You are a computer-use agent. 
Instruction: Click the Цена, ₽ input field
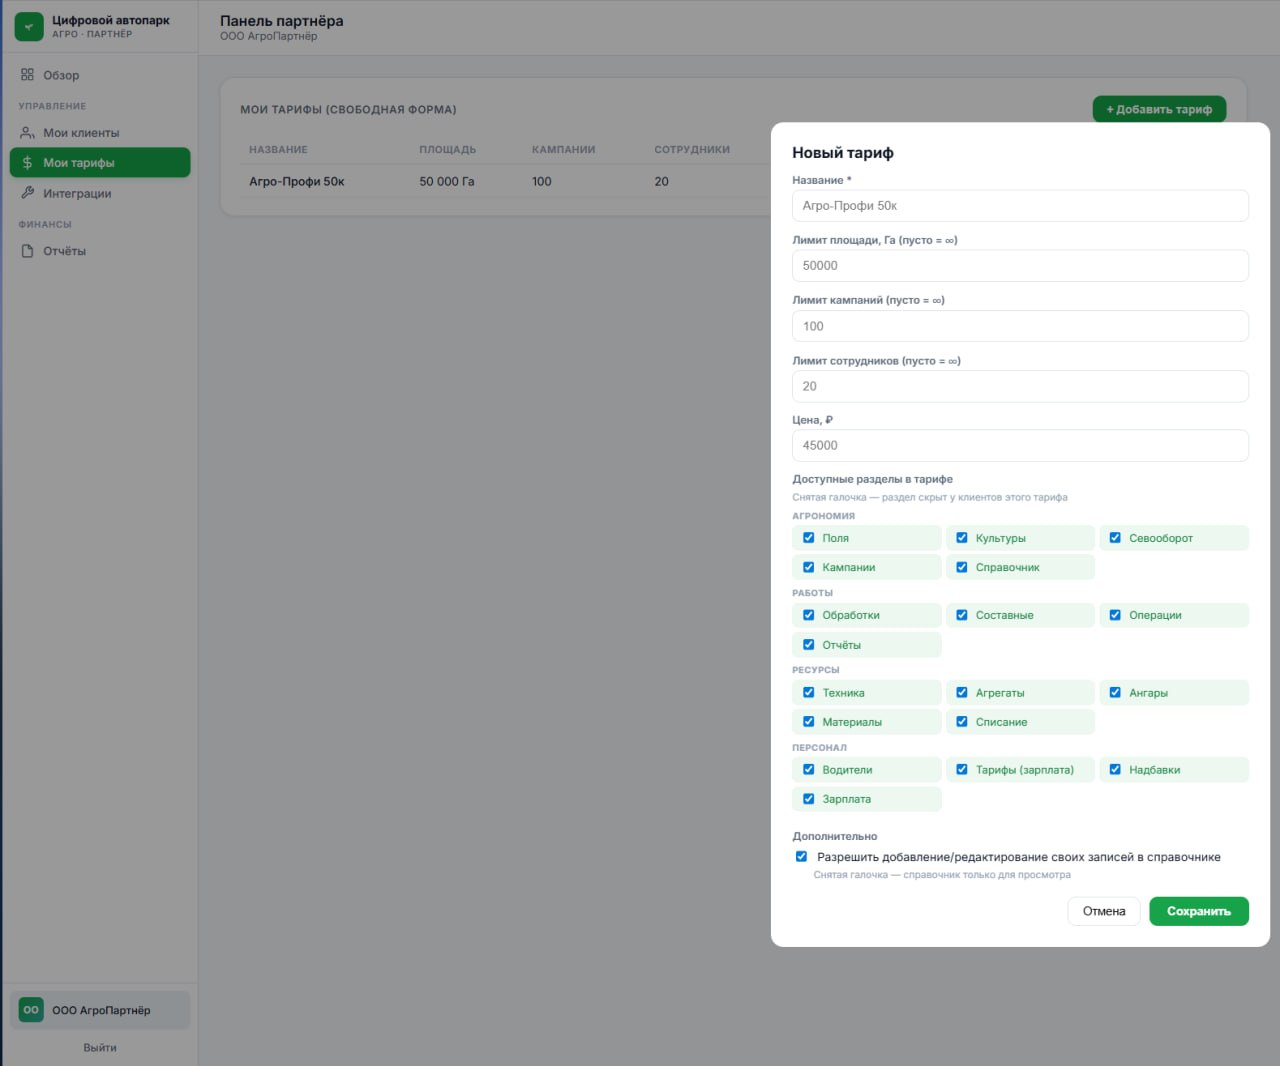pyautogui.click(x=1020, y=446)
